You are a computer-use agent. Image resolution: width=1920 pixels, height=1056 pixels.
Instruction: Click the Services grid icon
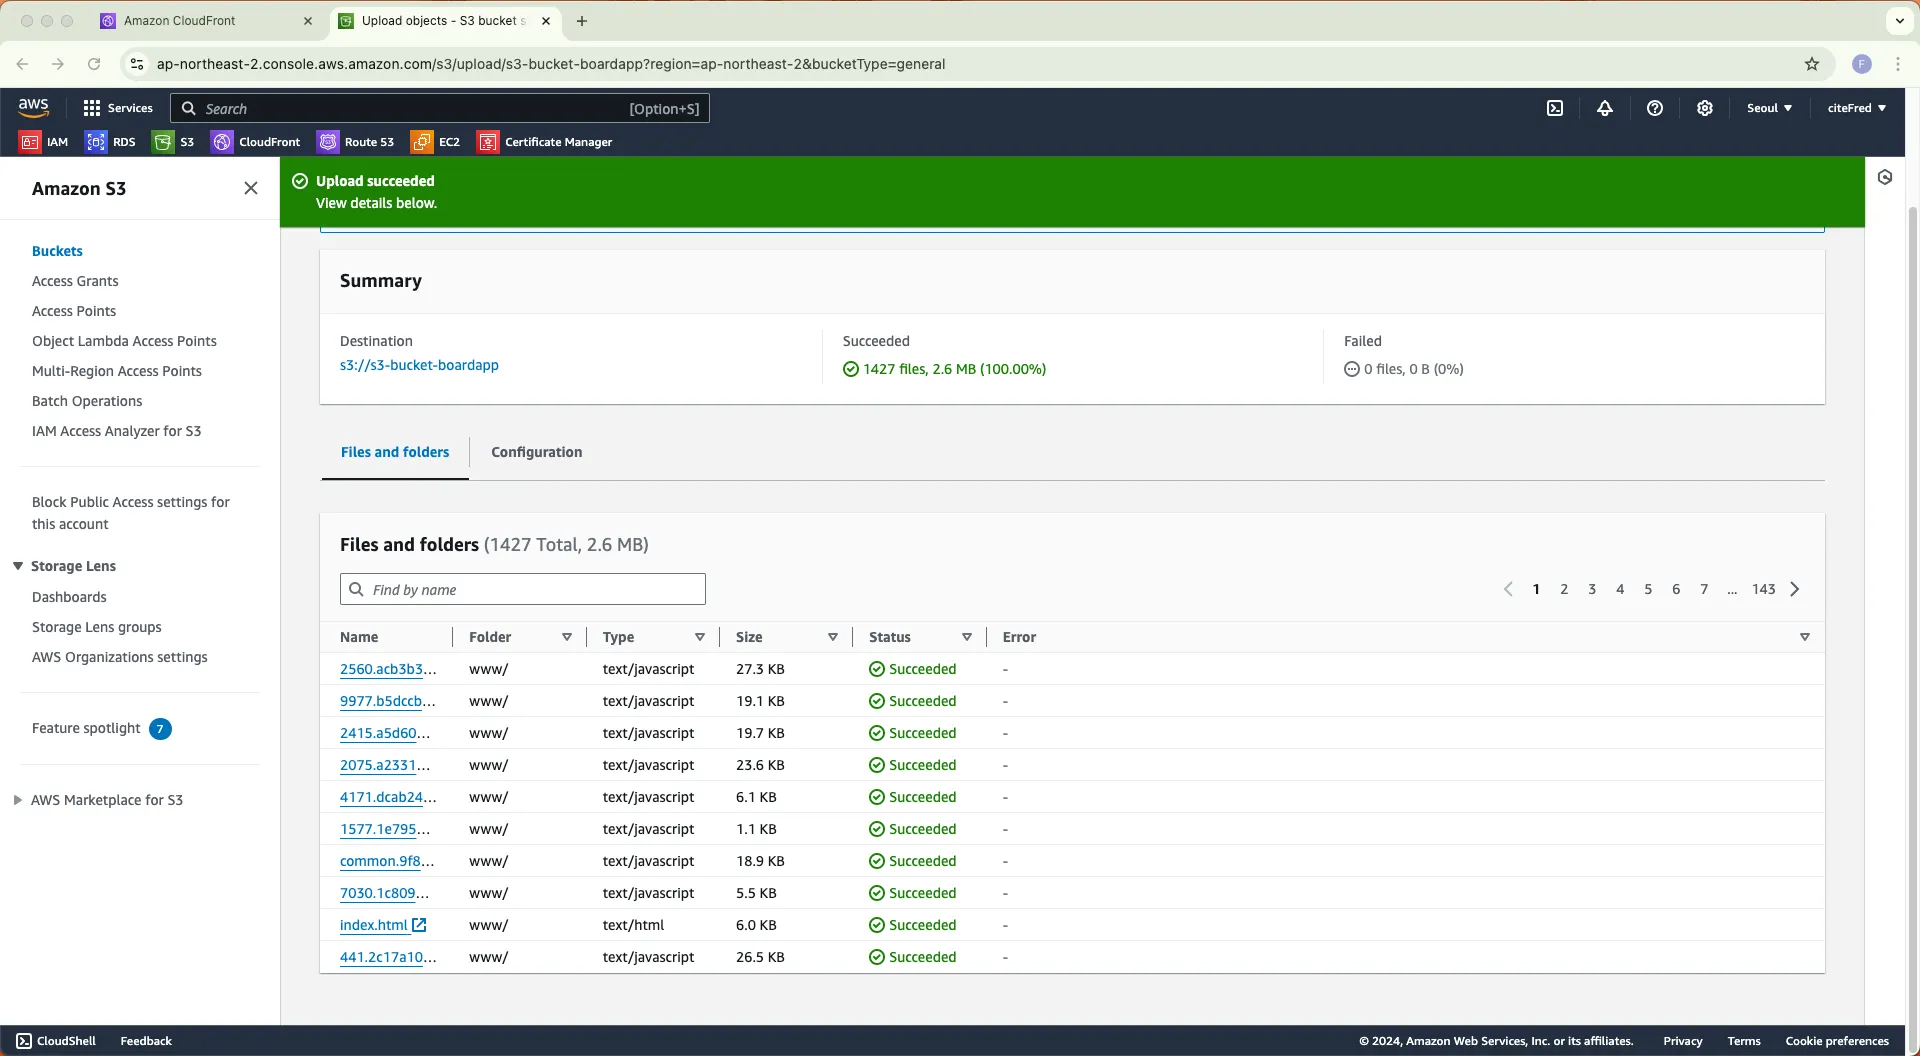click(92, 108)
